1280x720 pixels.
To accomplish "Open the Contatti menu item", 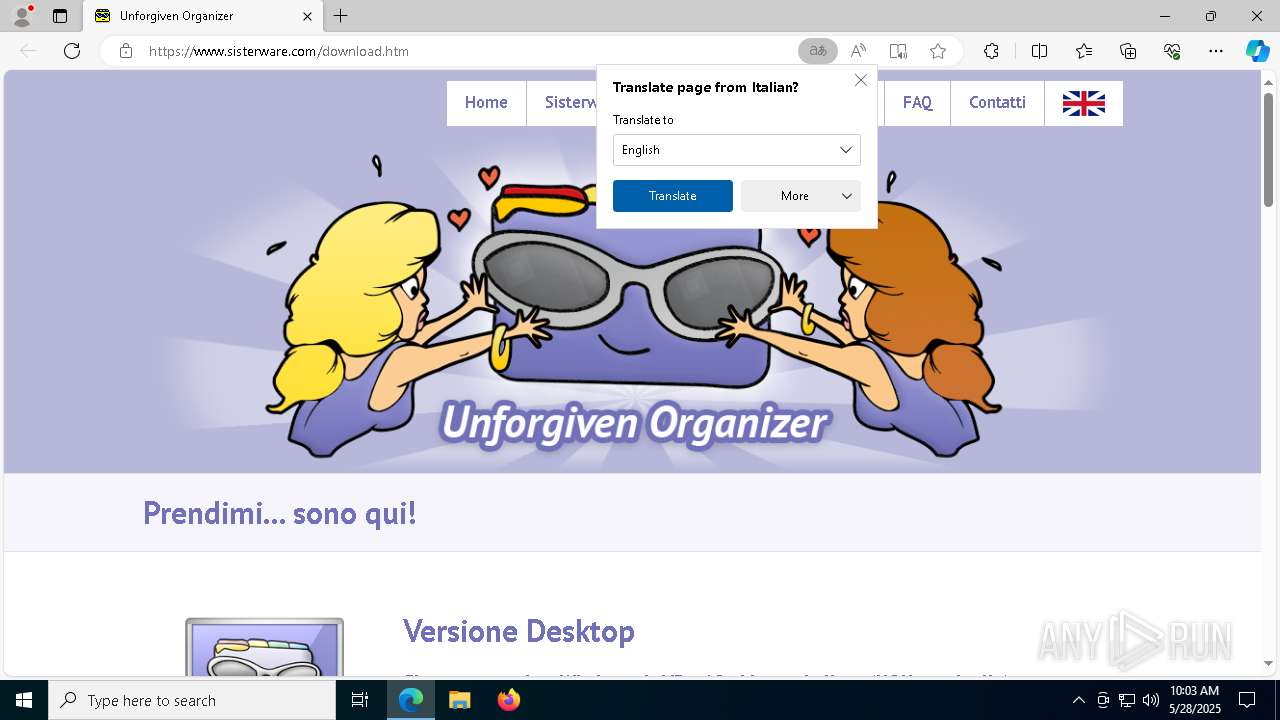I will (x=997, y=103).
